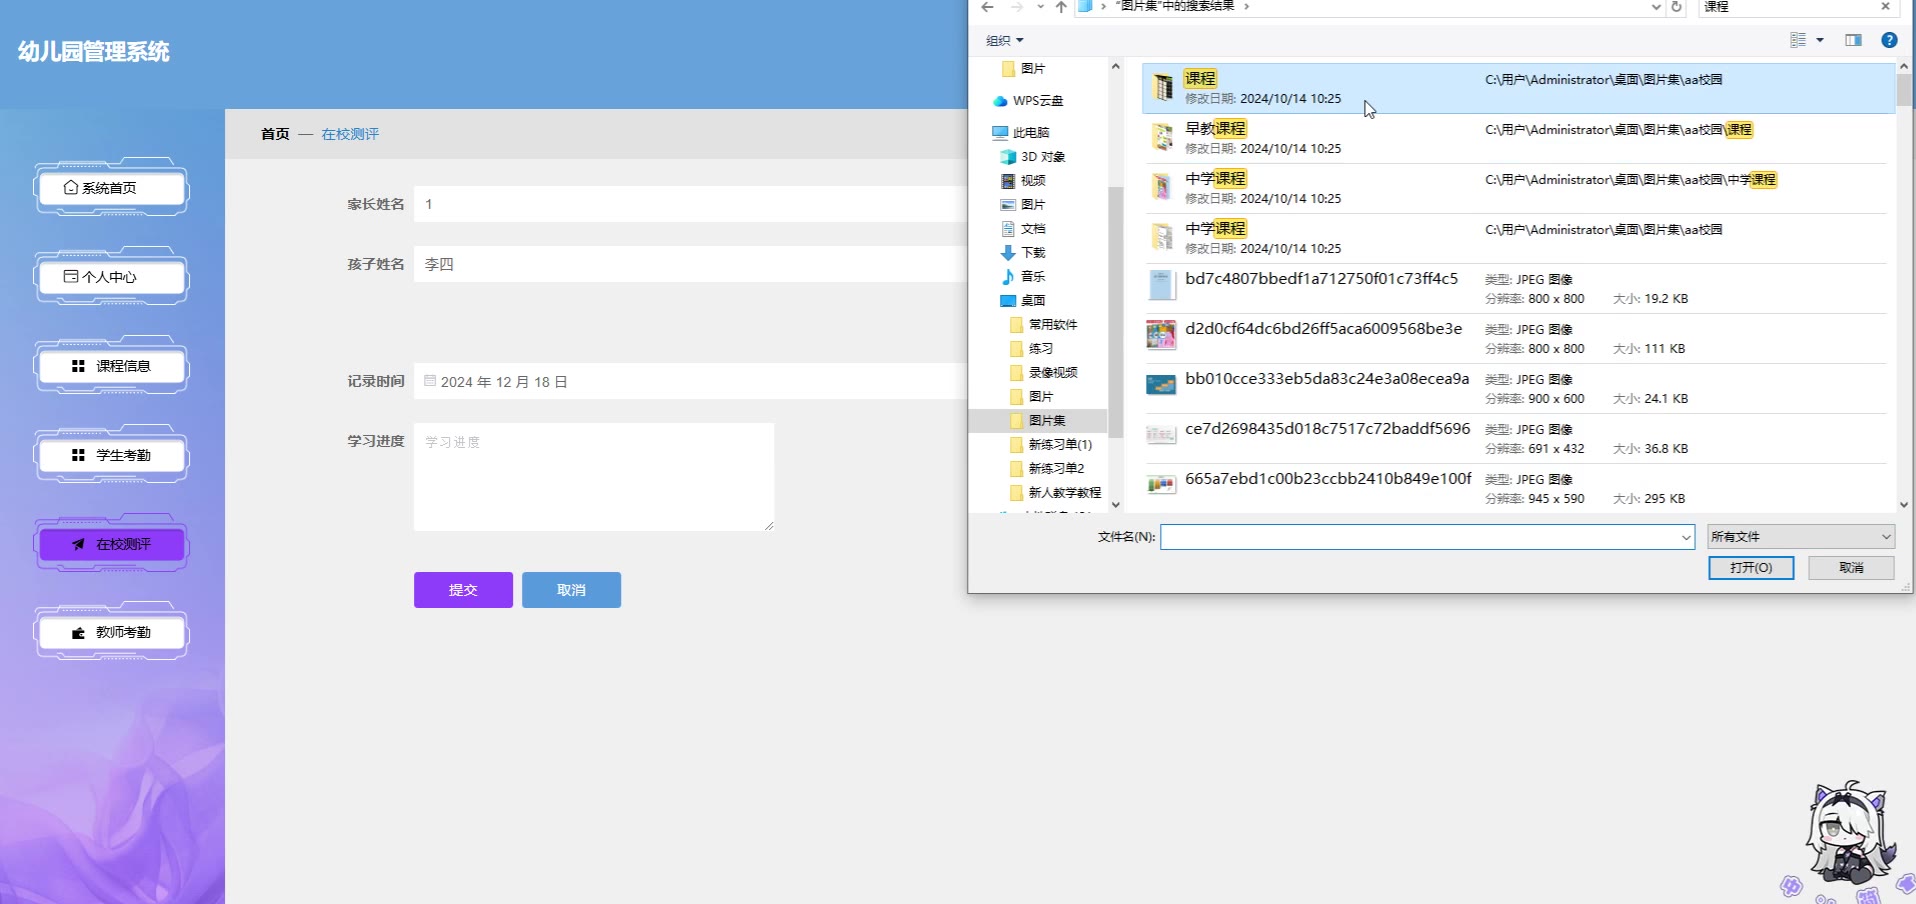Click 取消 in the file dialog

tap(1851, 568)
